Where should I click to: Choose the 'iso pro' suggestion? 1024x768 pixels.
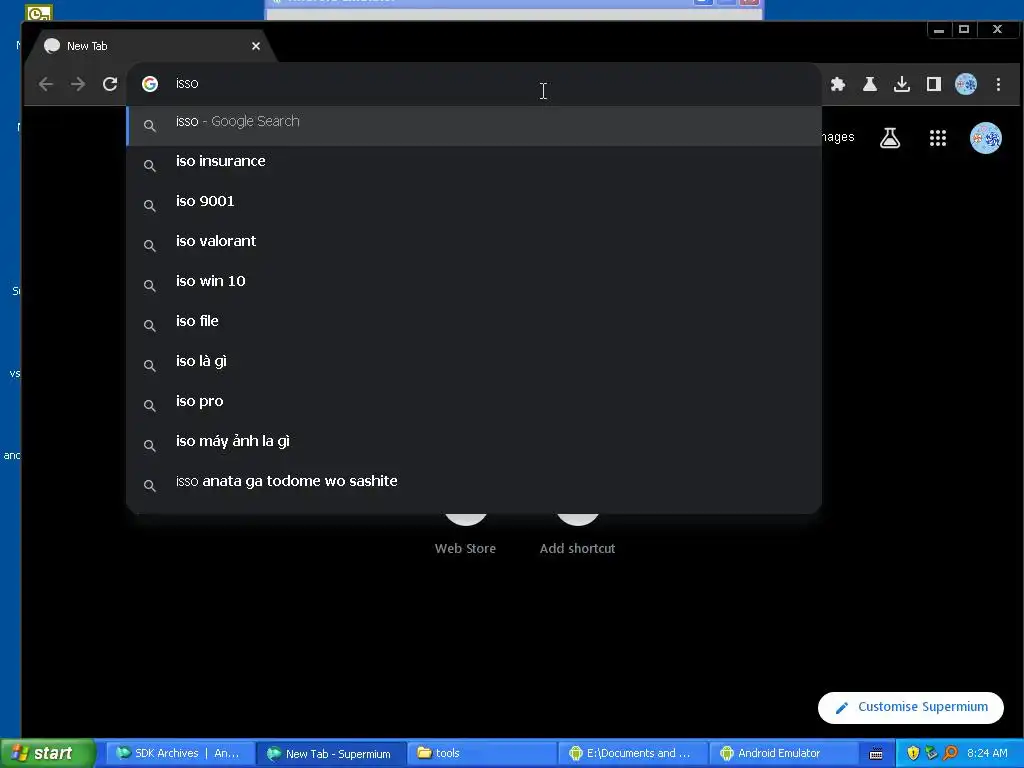click(x=474, y=405)
